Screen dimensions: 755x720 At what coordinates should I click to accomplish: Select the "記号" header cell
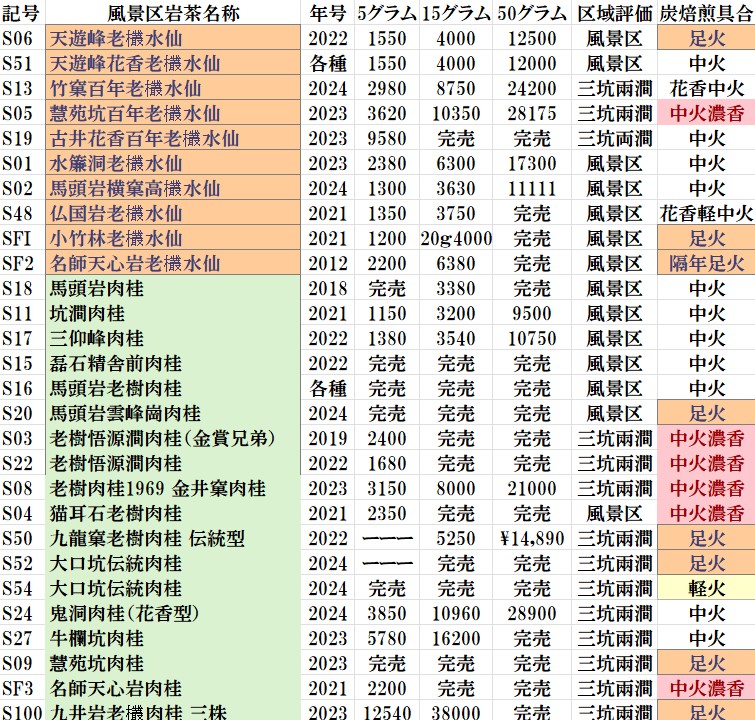pyautogui.click(x=21, y=13)
